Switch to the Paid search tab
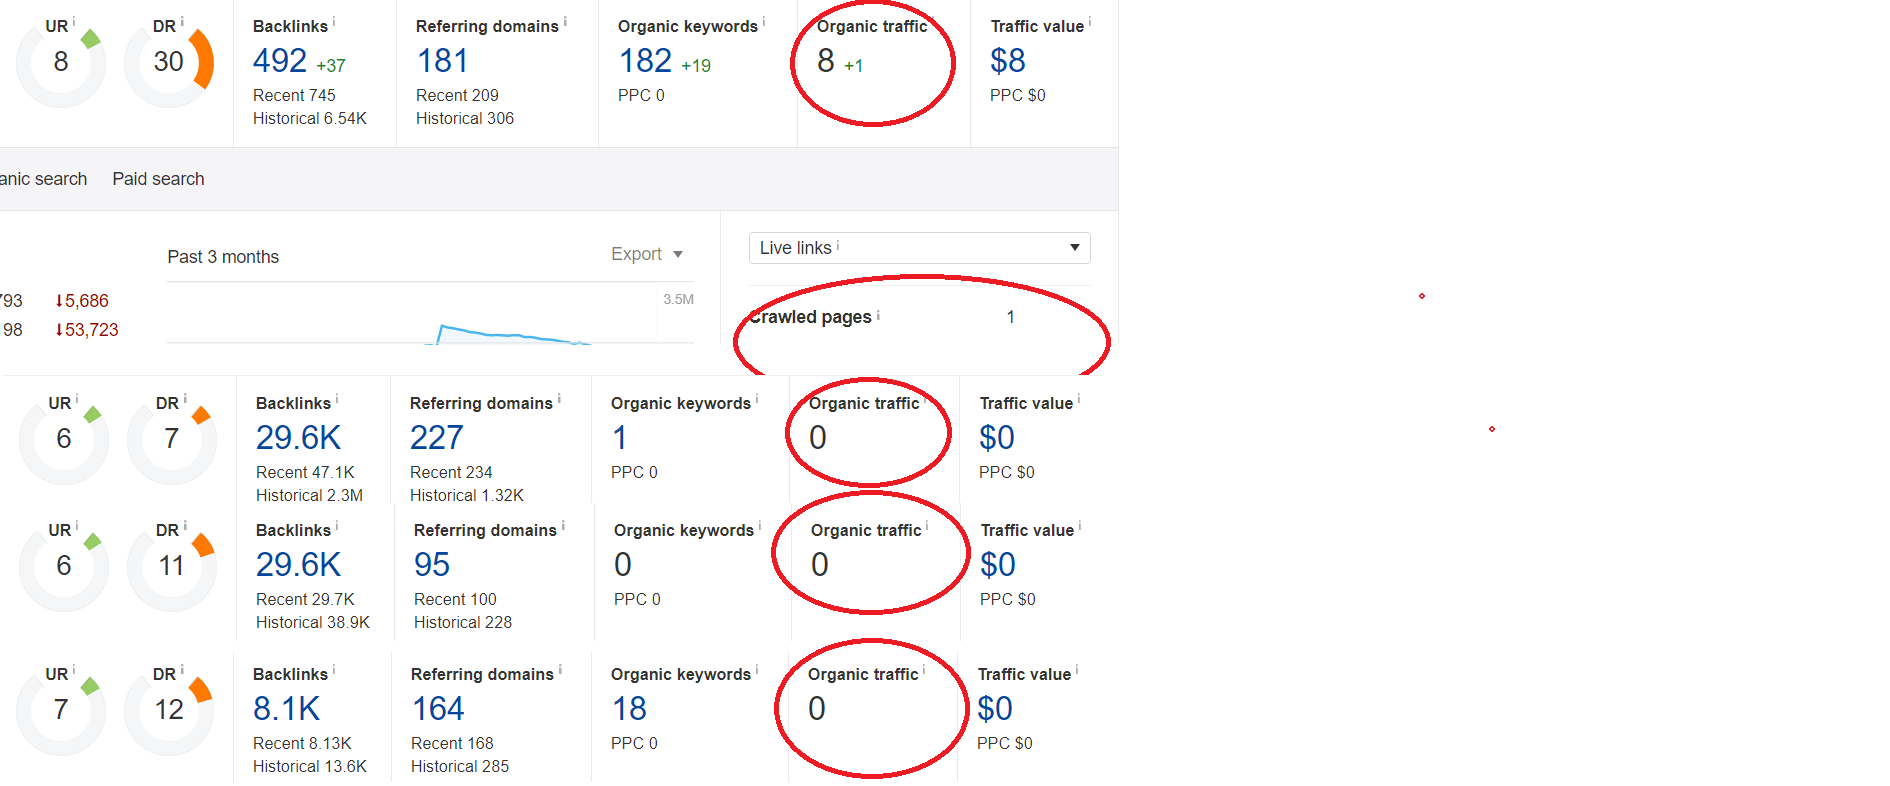This screenshot has height=786, width=1890. point(158,179)
